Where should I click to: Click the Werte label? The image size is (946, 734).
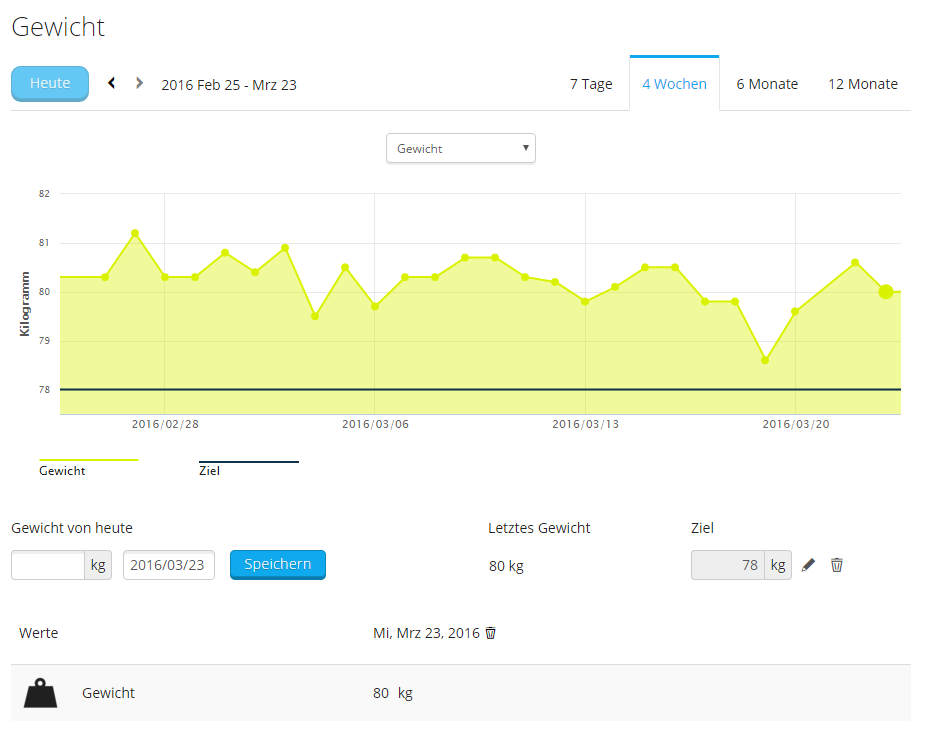[x=39, y=633]
